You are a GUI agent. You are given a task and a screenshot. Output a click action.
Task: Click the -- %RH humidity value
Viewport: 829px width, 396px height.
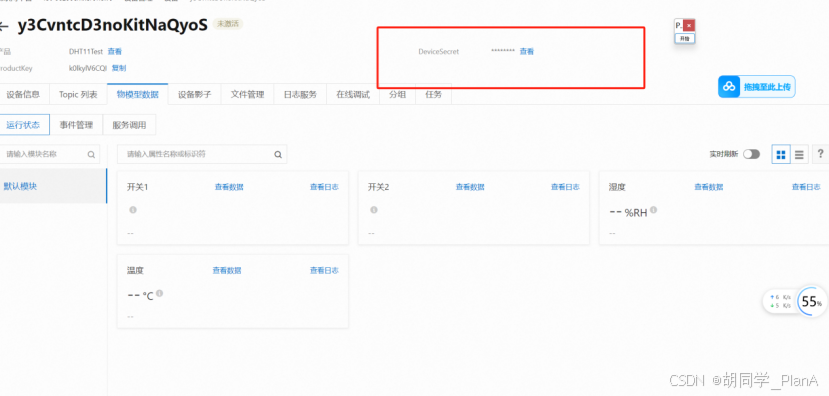(x=628, y=213)
